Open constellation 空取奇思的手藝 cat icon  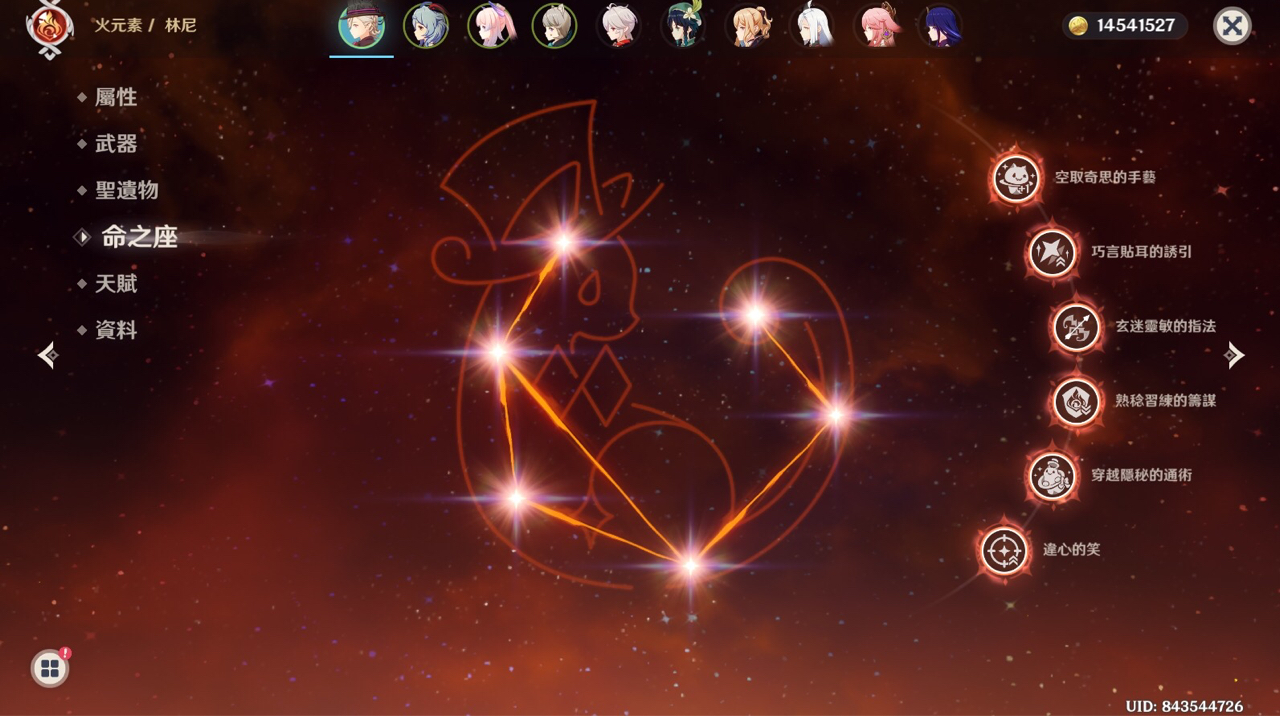(1016, 179)
